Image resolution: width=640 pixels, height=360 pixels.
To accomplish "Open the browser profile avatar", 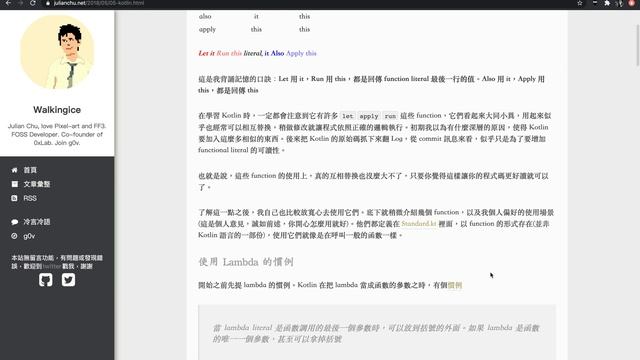I will 632,3.
